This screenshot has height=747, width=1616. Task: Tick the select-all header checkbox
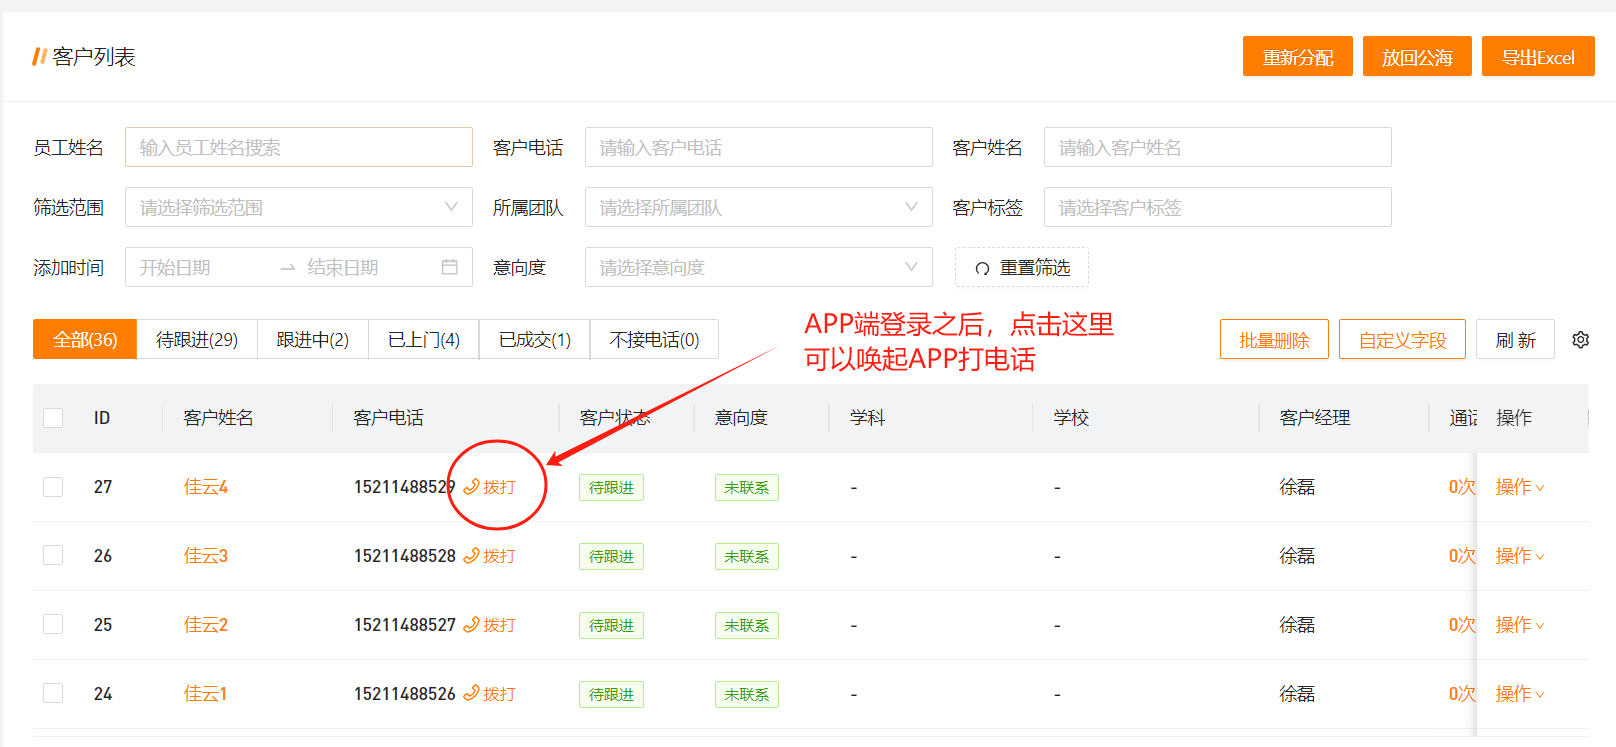(x=53, y=417)
